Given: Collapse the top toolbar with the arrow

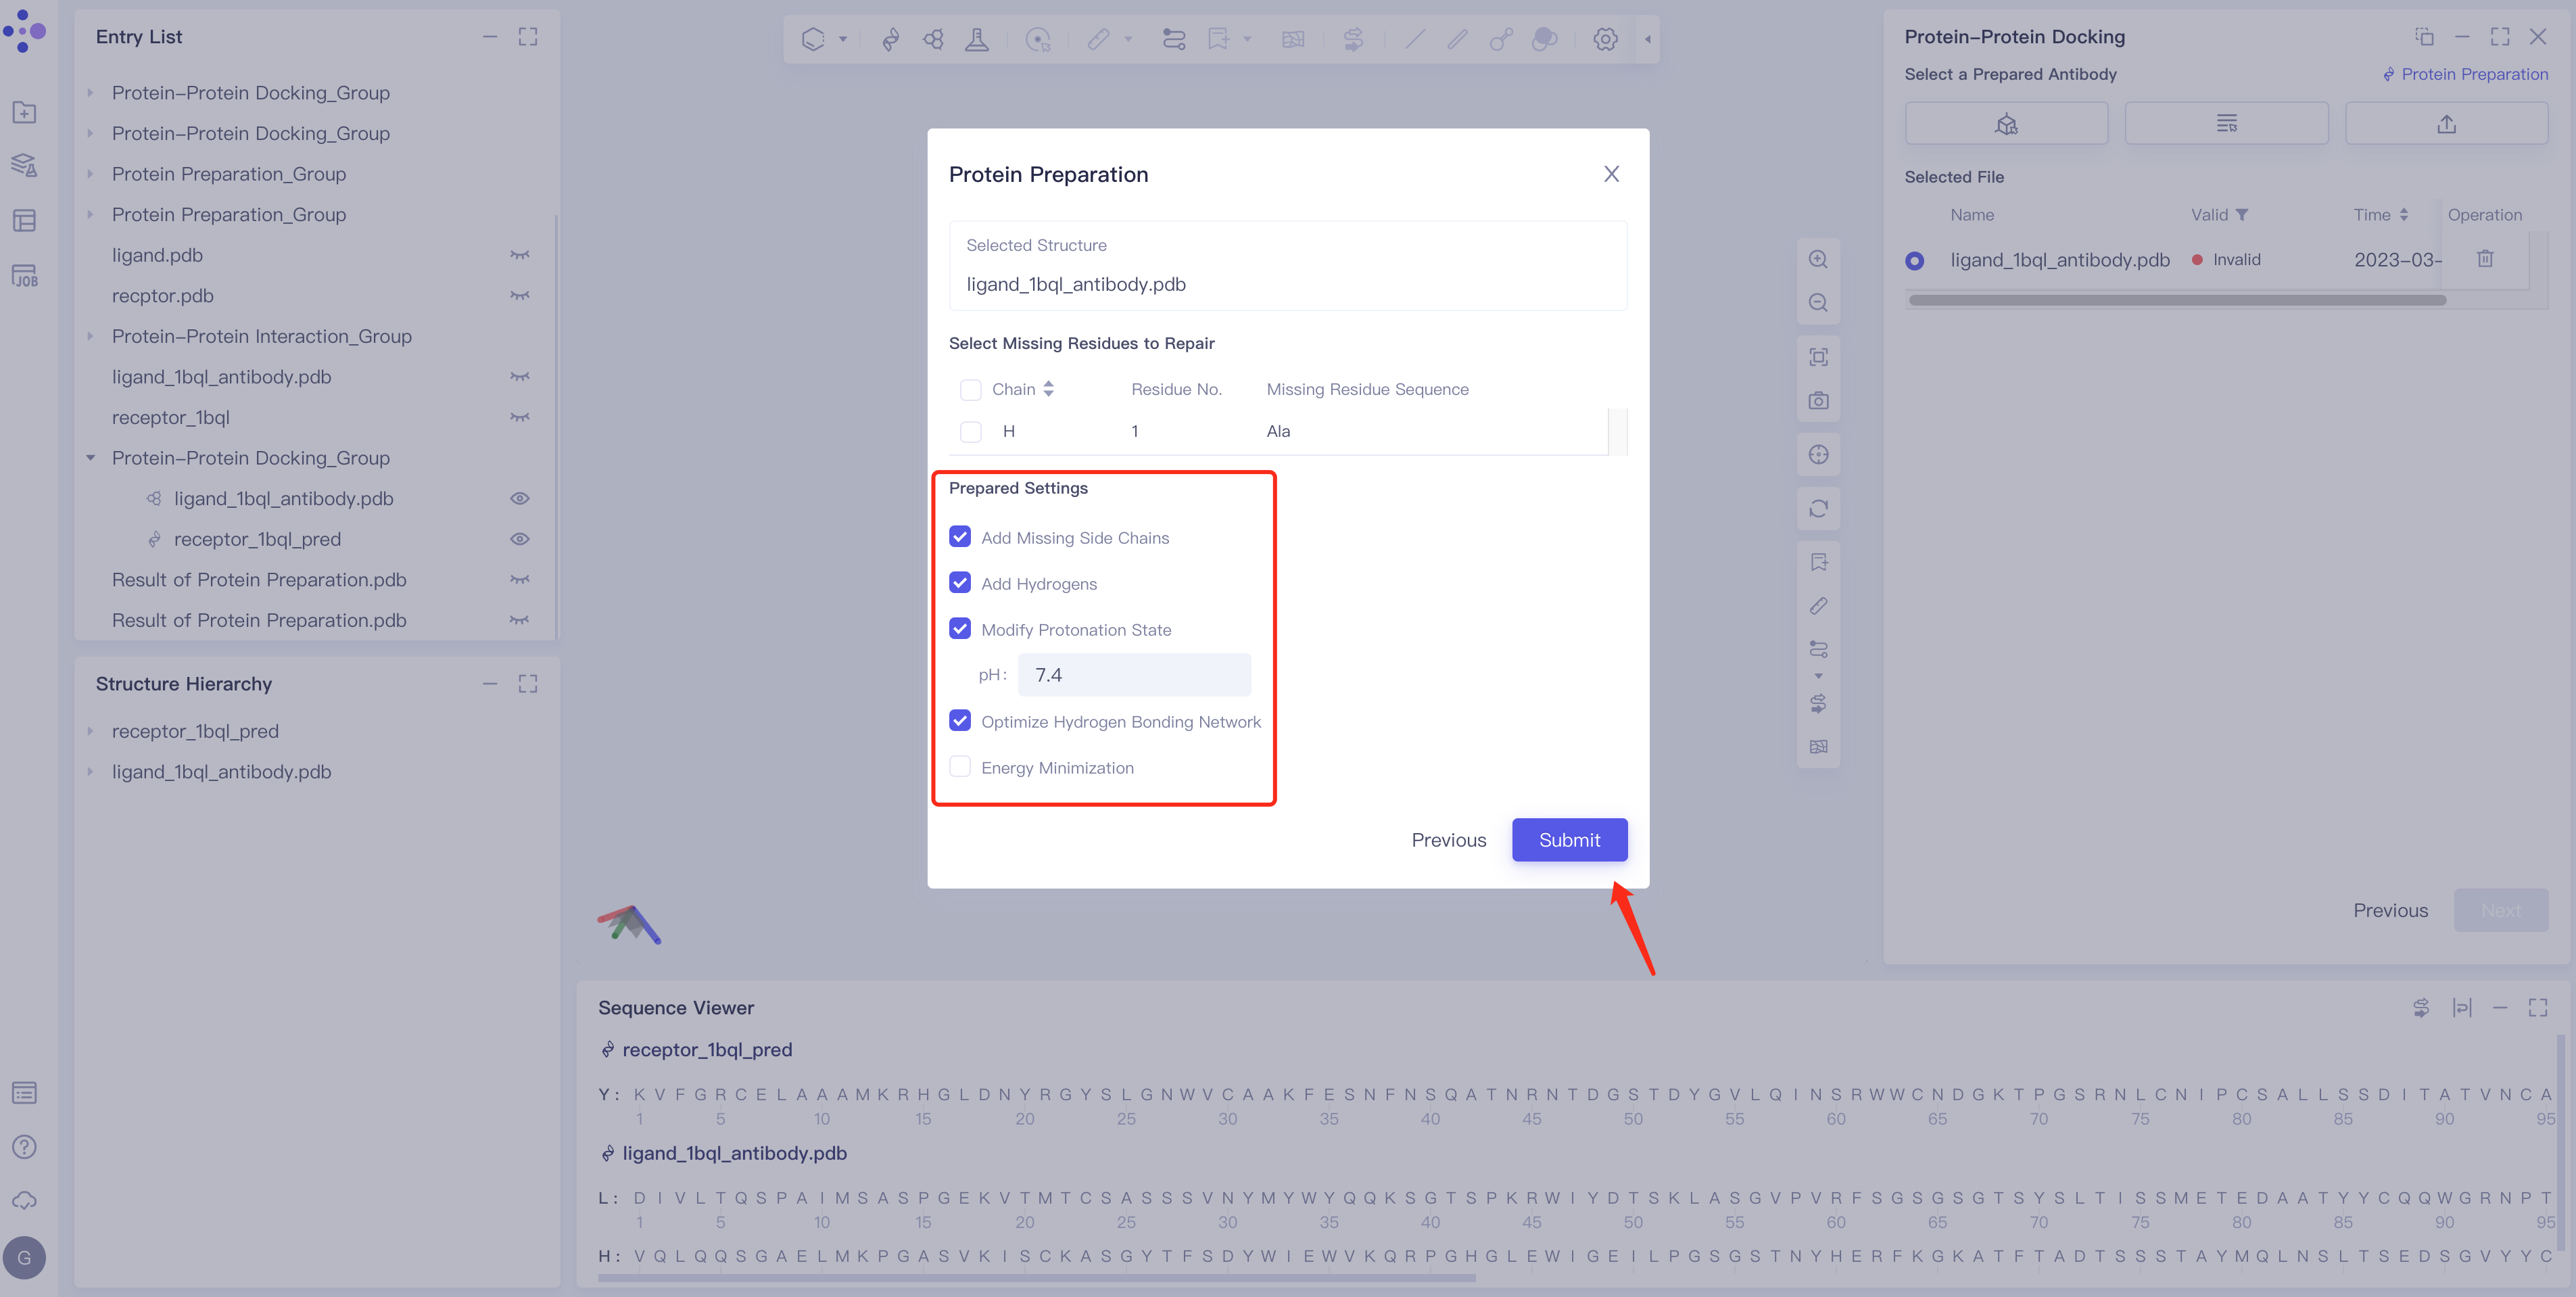Looking at the screenshot, I should coord(1648,40).
